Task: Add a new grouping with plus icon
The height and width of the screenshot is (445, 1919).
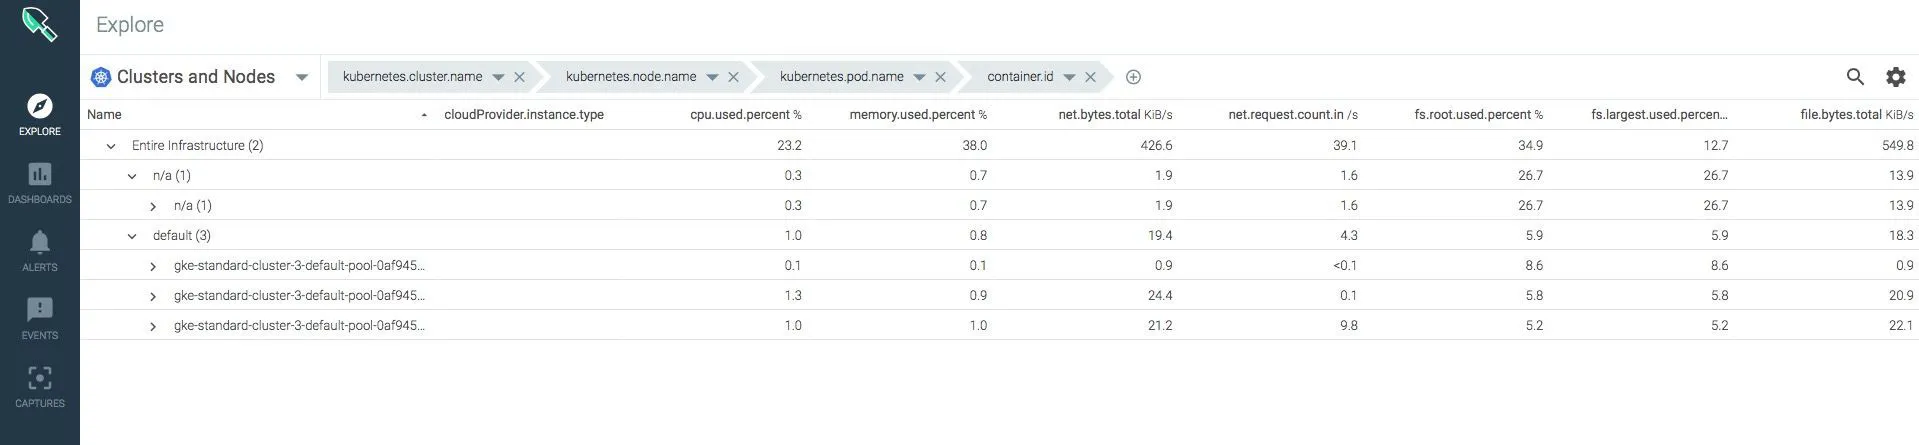Action: (x=1133, y=77)
